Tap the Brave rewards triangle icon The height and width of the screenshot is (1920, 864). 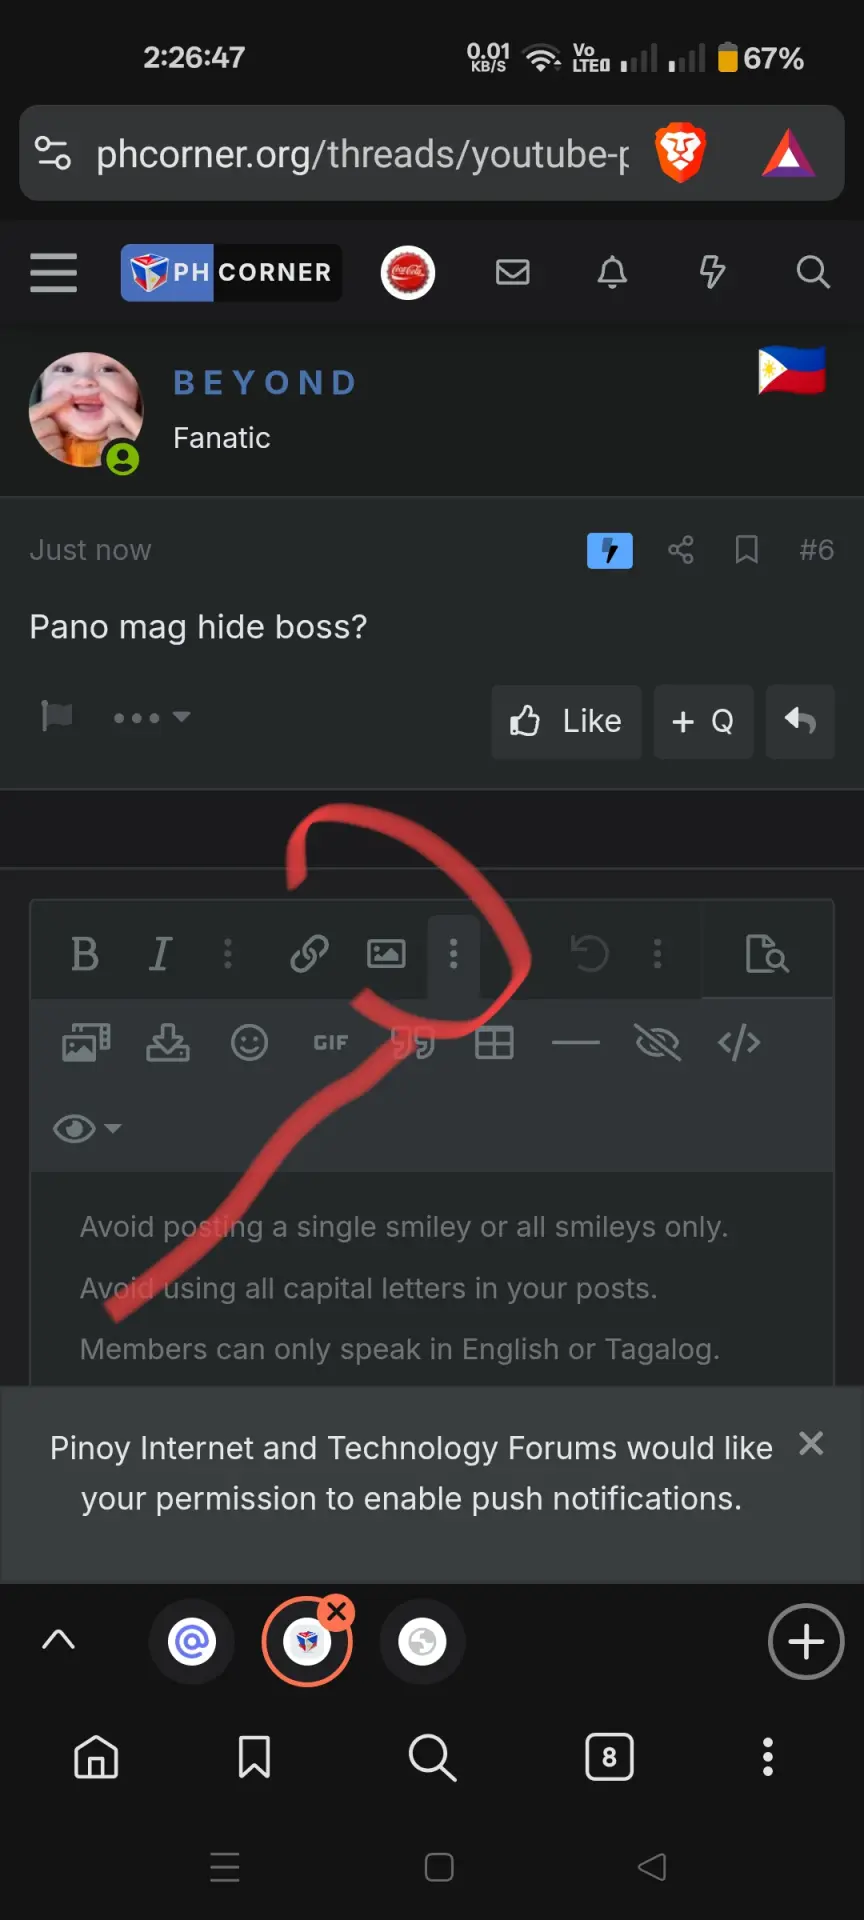point(789,153)
